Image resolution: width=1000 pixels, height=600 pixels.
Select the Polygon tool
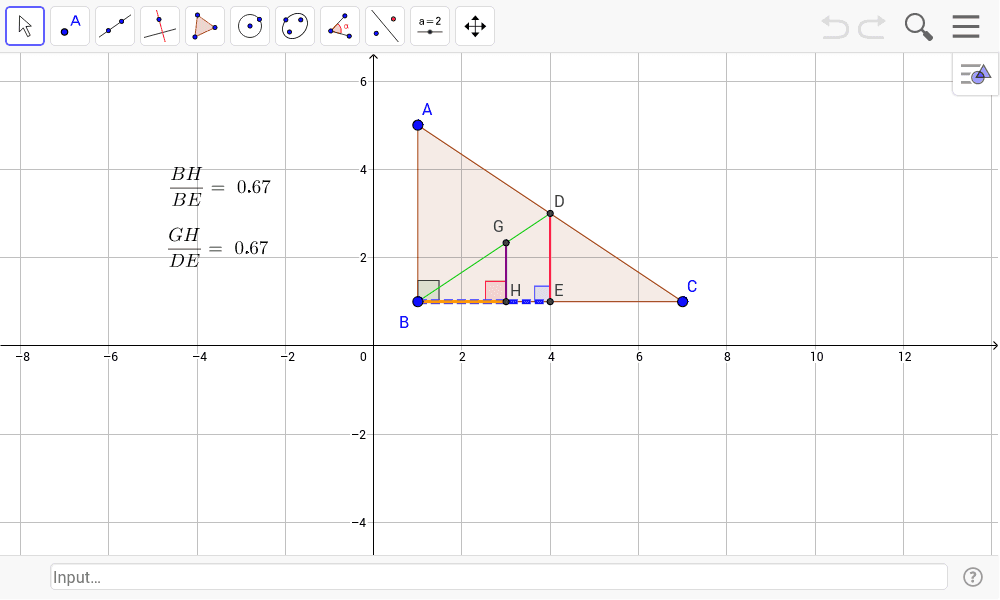click(x=204, y=25)
